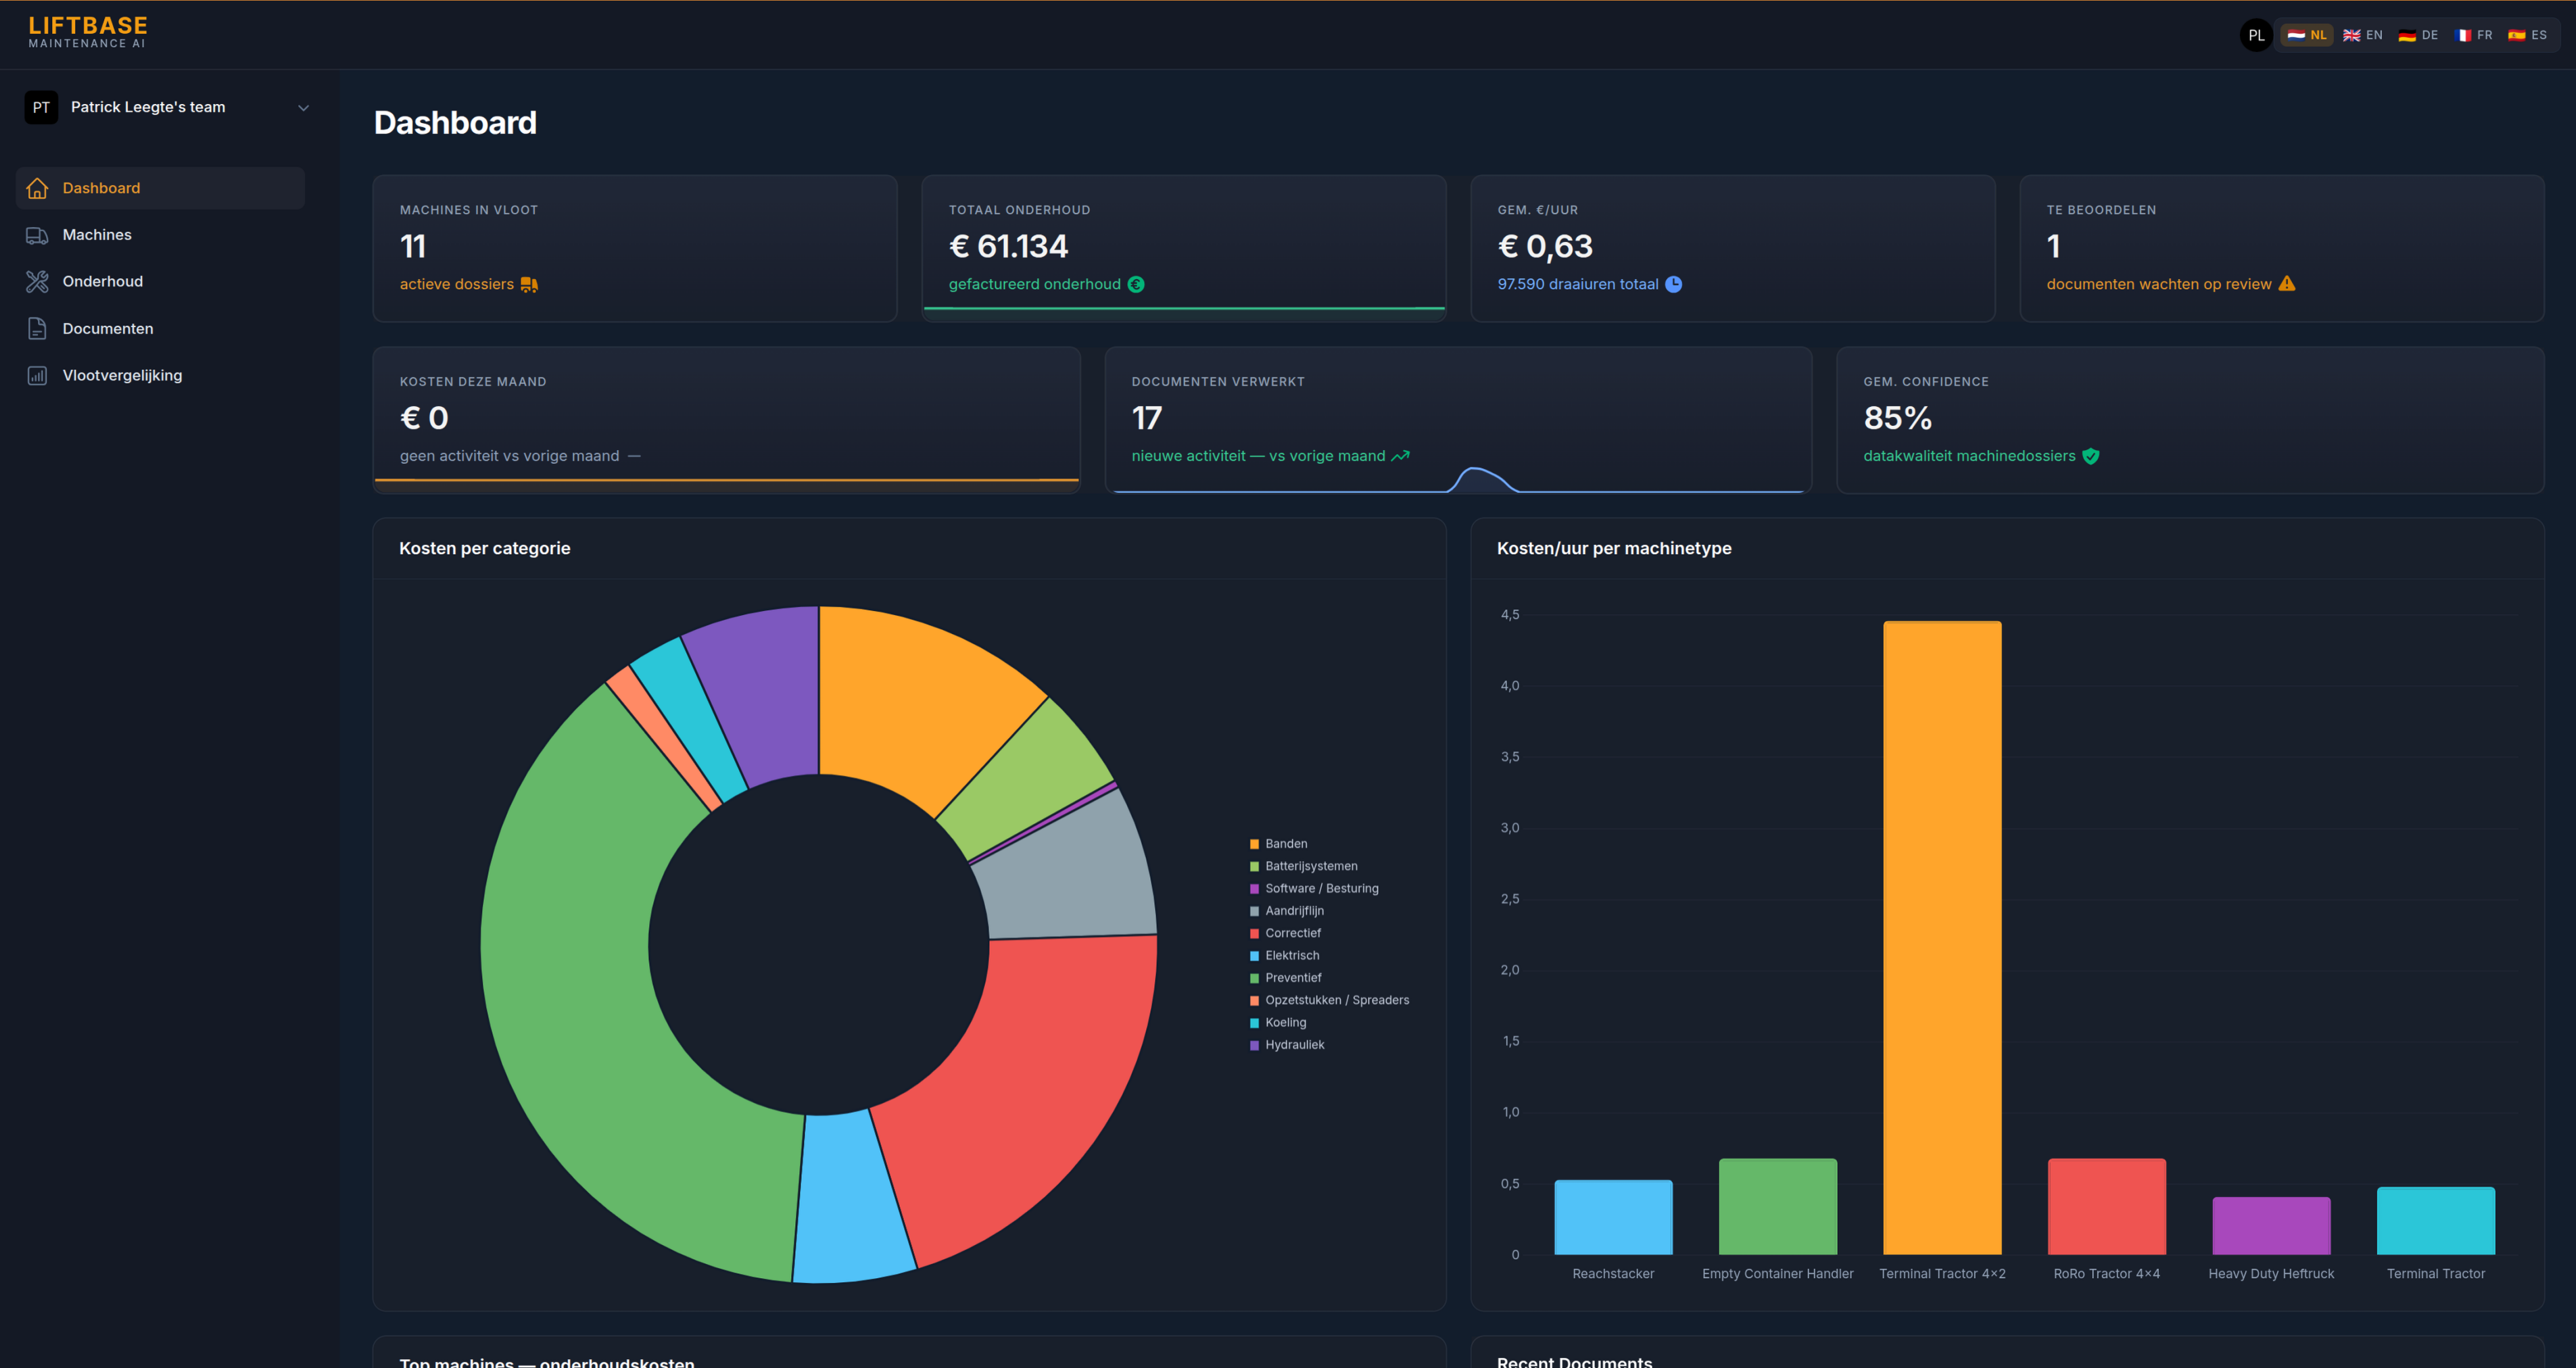The width and height of the screenshot is (2576, 1368).
Task: Click the Documenten file icon
Action: coord(37,329)
